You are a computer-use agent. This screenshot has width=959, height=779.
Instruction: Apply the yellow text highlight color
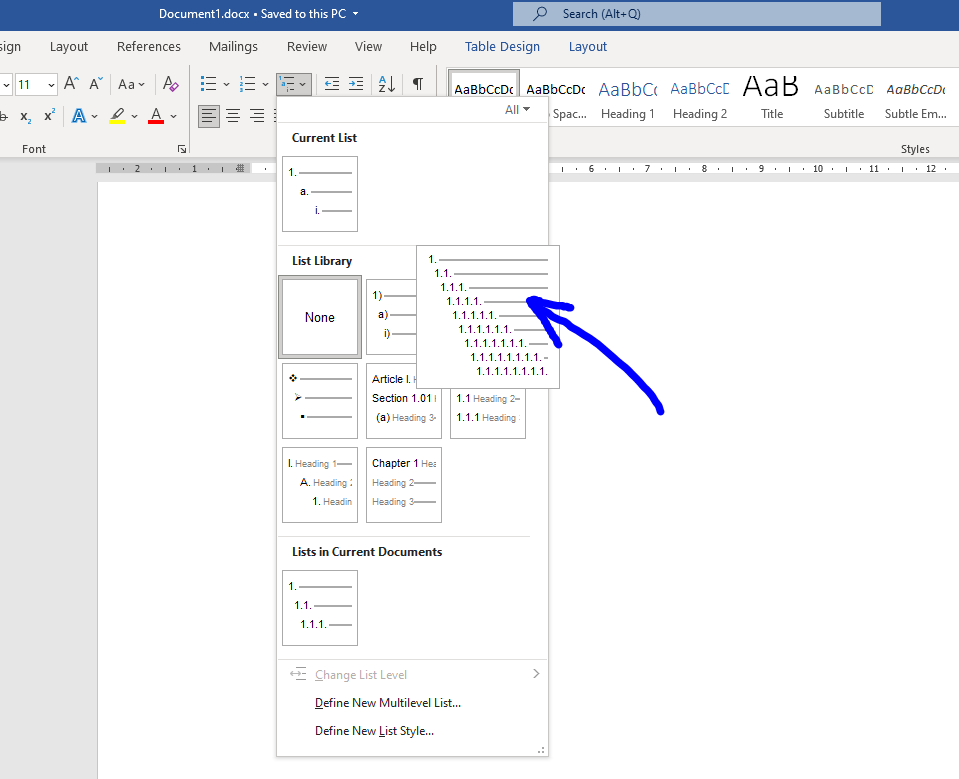(x=118, y=116)
